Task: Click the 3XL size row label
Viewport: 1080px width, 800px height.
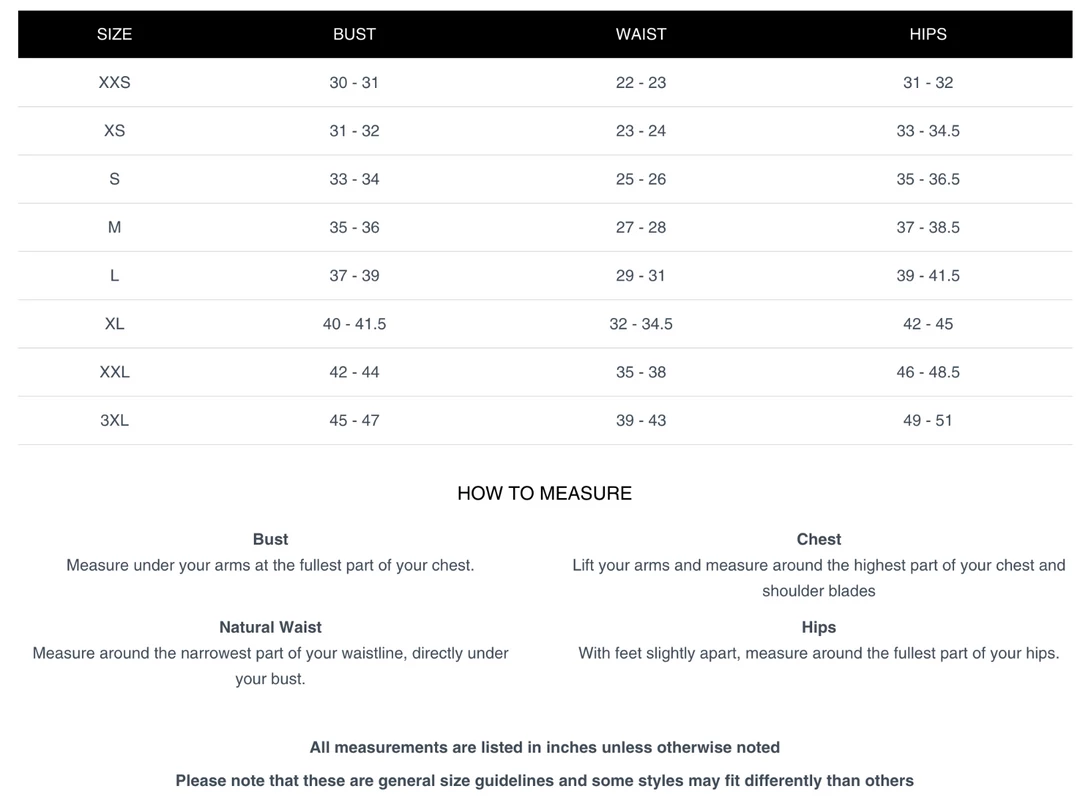Action: [114, 421]
